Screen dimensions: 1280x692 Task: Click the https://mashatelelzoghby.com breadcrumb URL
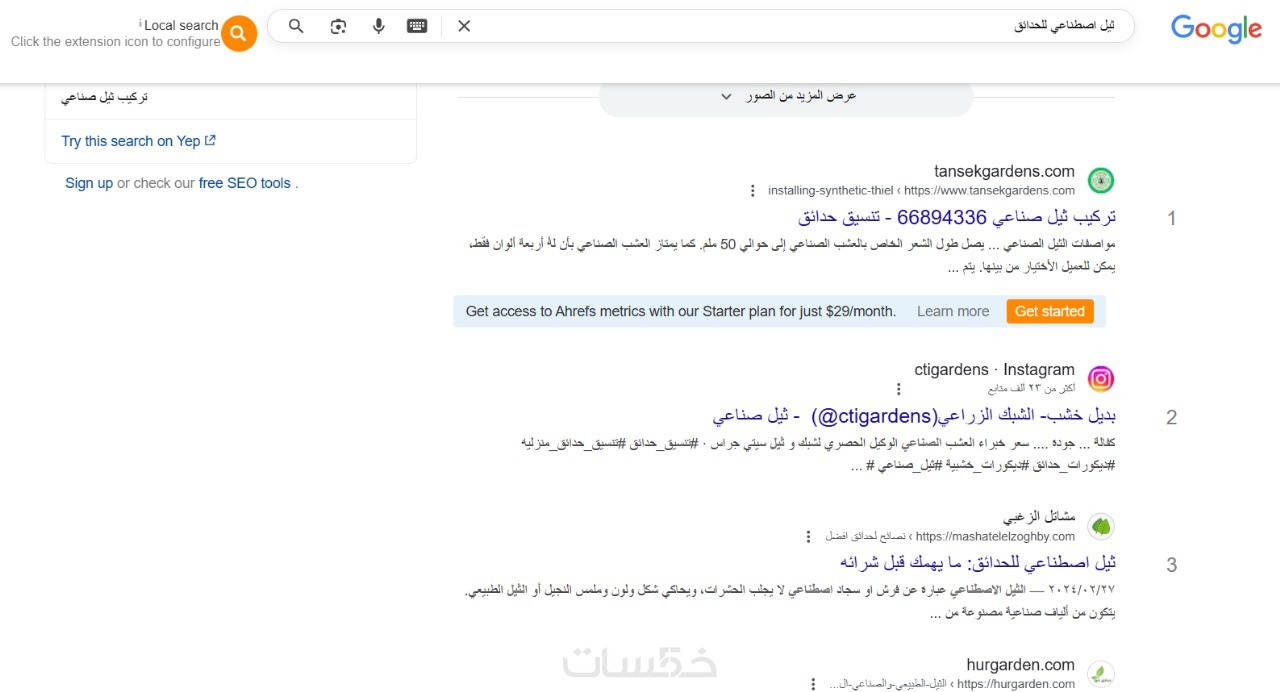coord(995,536)
